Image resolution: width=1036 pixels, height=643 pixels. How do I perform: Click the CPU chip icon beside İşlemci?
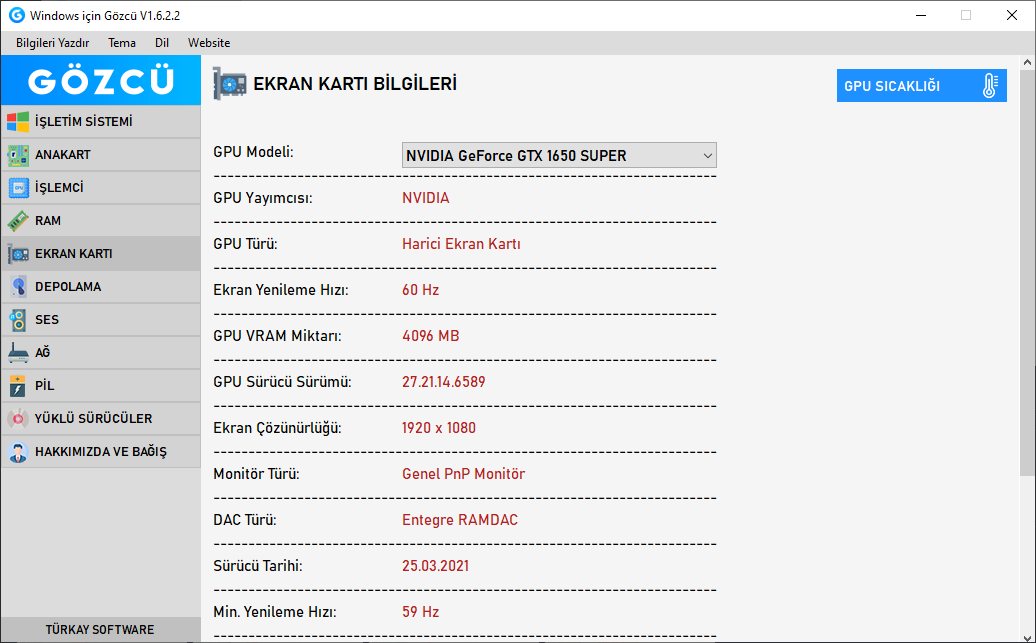[18, 188]
